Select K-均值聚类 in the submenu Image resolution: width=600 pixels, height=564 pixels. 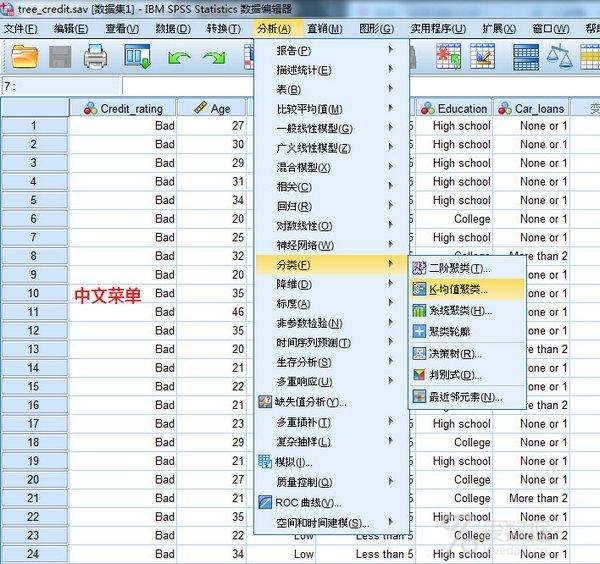click(x=466, y=289)
